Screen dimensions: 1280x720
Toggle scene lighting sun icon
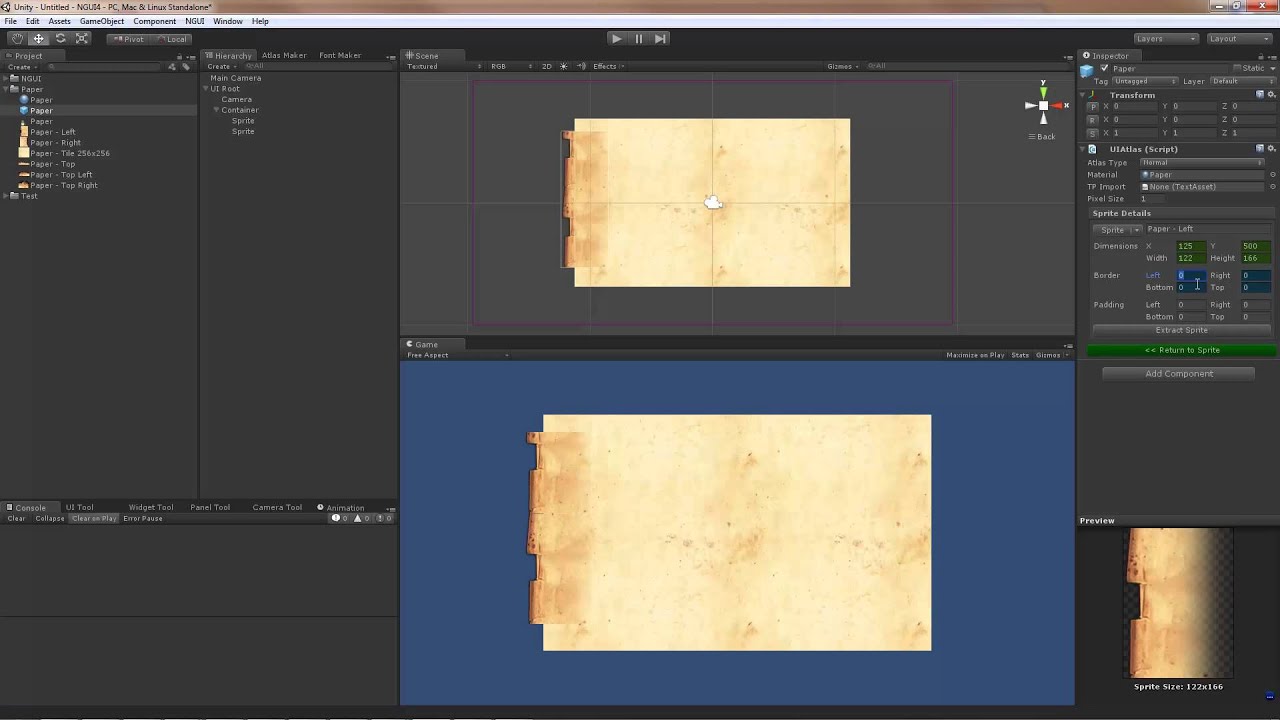[x=563, y=66]
